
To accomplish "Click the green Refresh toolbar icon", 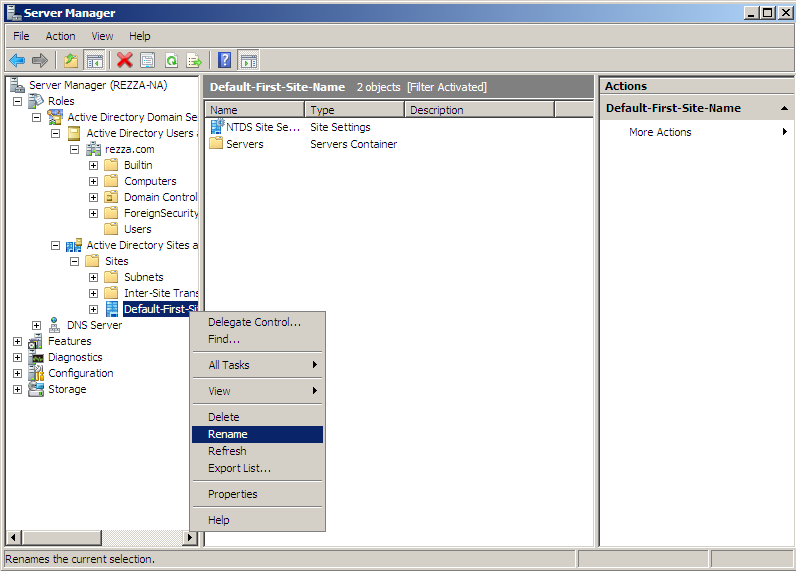I will pos(172,61).
